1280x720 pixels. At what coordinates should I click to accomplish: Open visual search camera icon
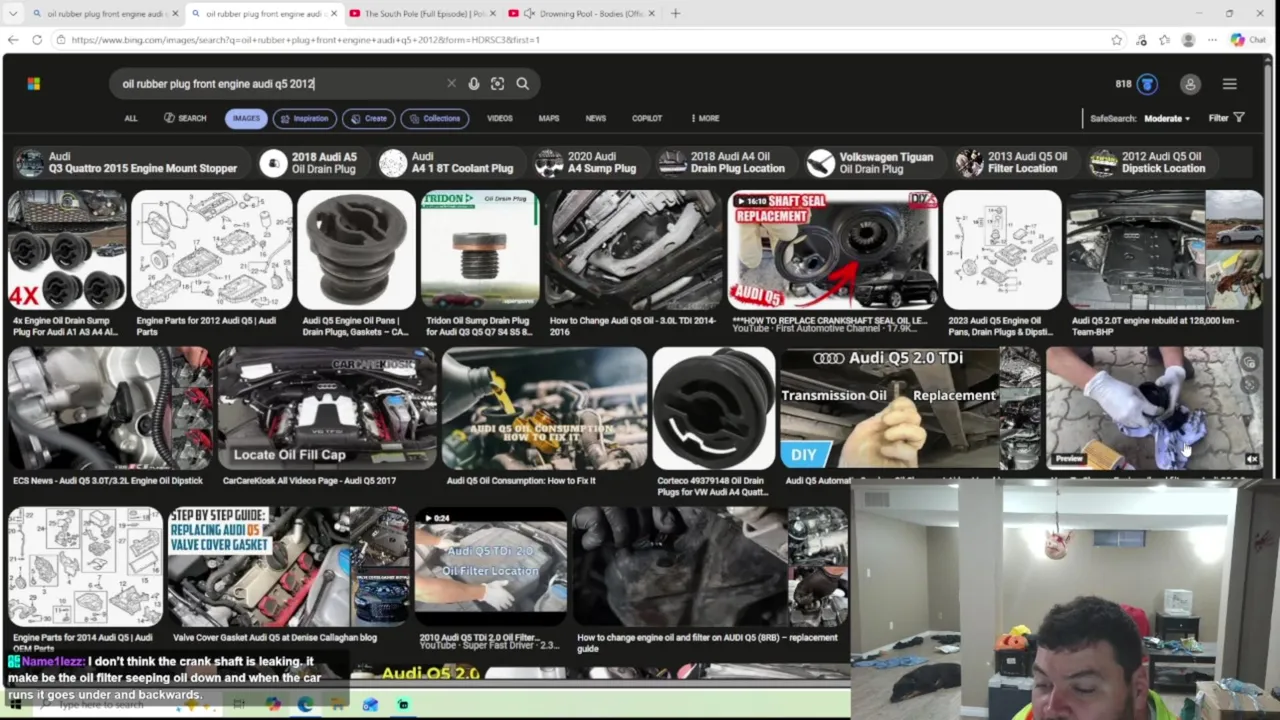point(497,84)
